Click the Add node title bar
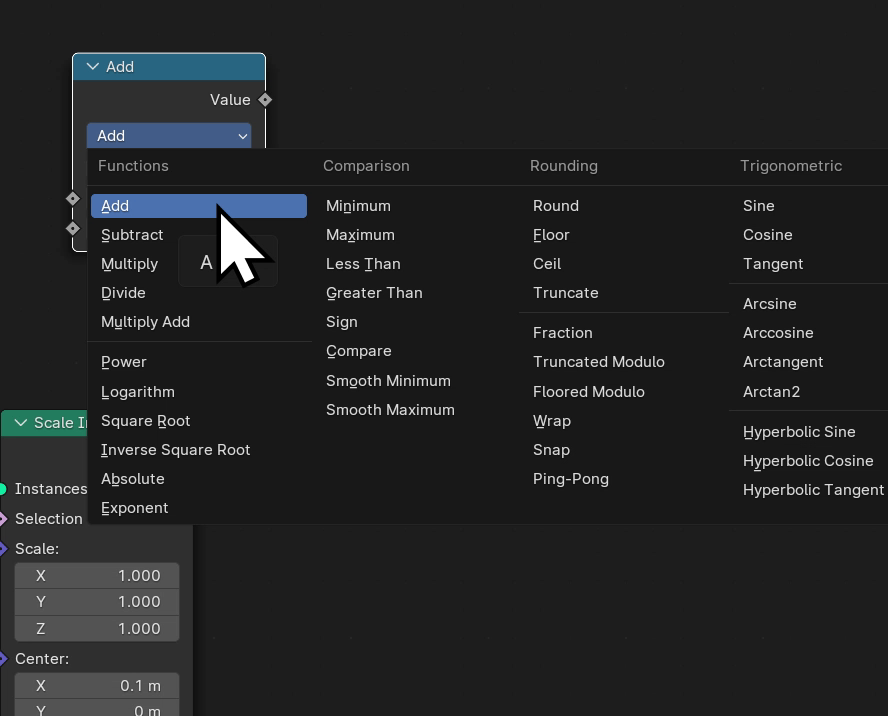888x716 pixels. pyautogui.click(x=169, y=67)
